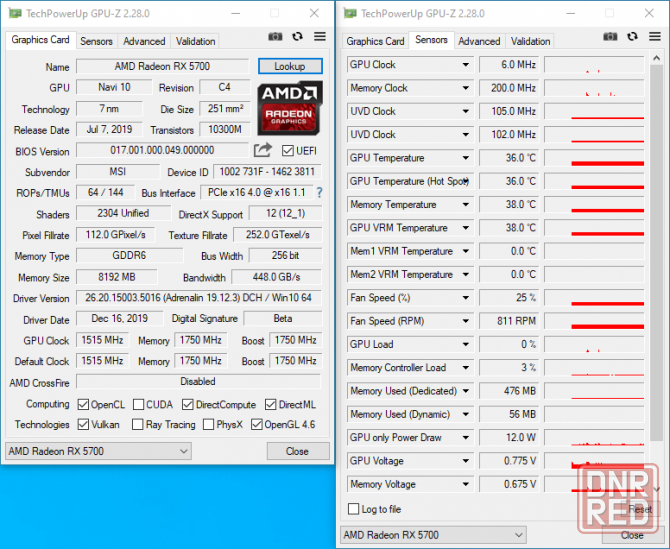Switch to Advanced tab in left window

coord(144,41)
